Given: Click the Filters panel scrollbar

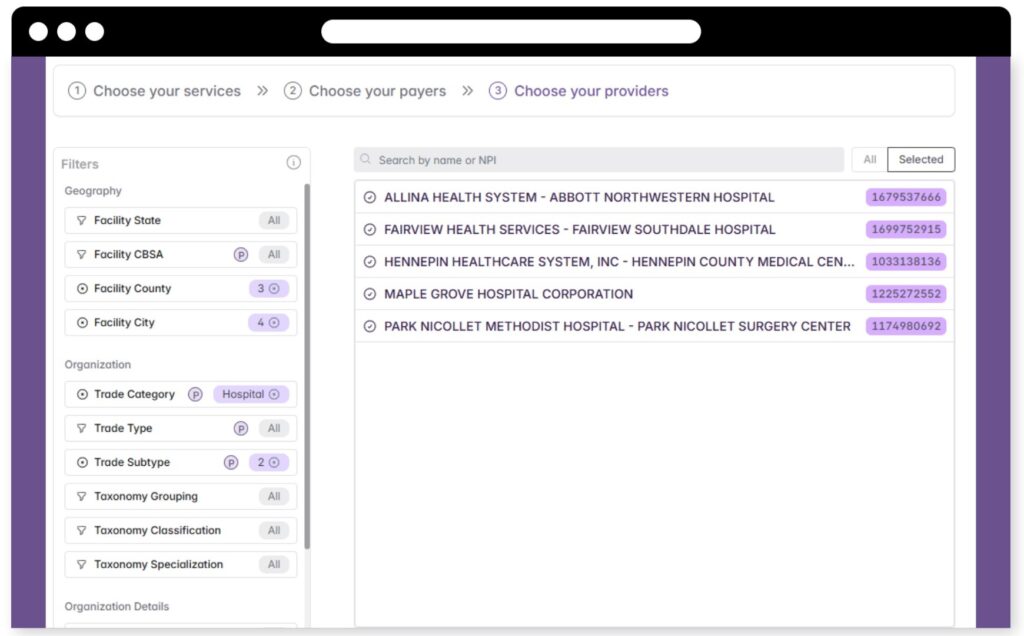Looking at the screenshot, I should (307, 366).
